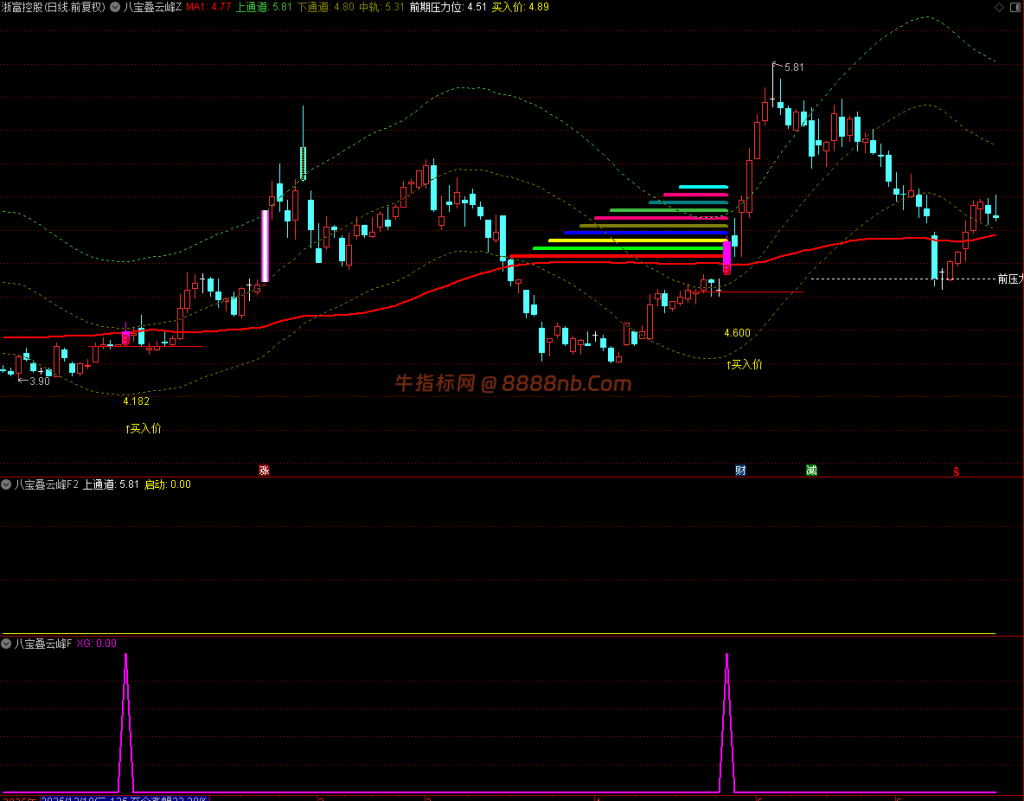Click the yellow stacked horizontal bar

tap(637, 240)
